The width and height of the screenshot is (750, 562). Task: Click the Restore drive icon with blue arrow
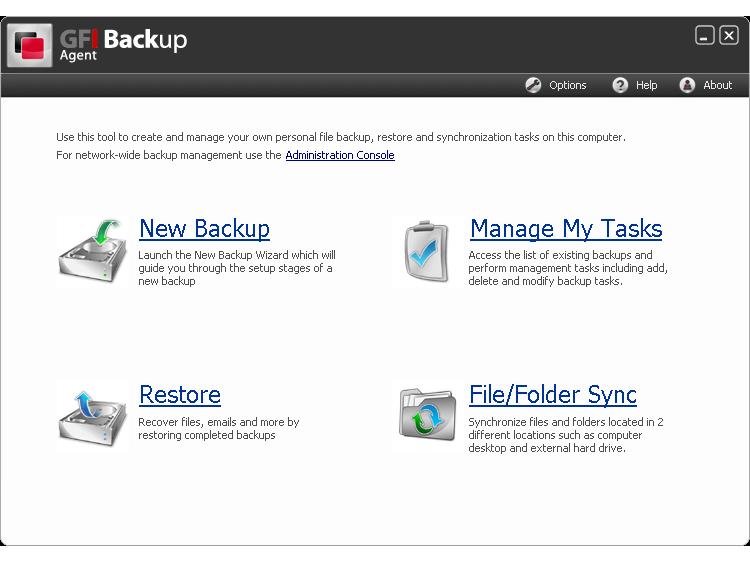tap(93, 417)
